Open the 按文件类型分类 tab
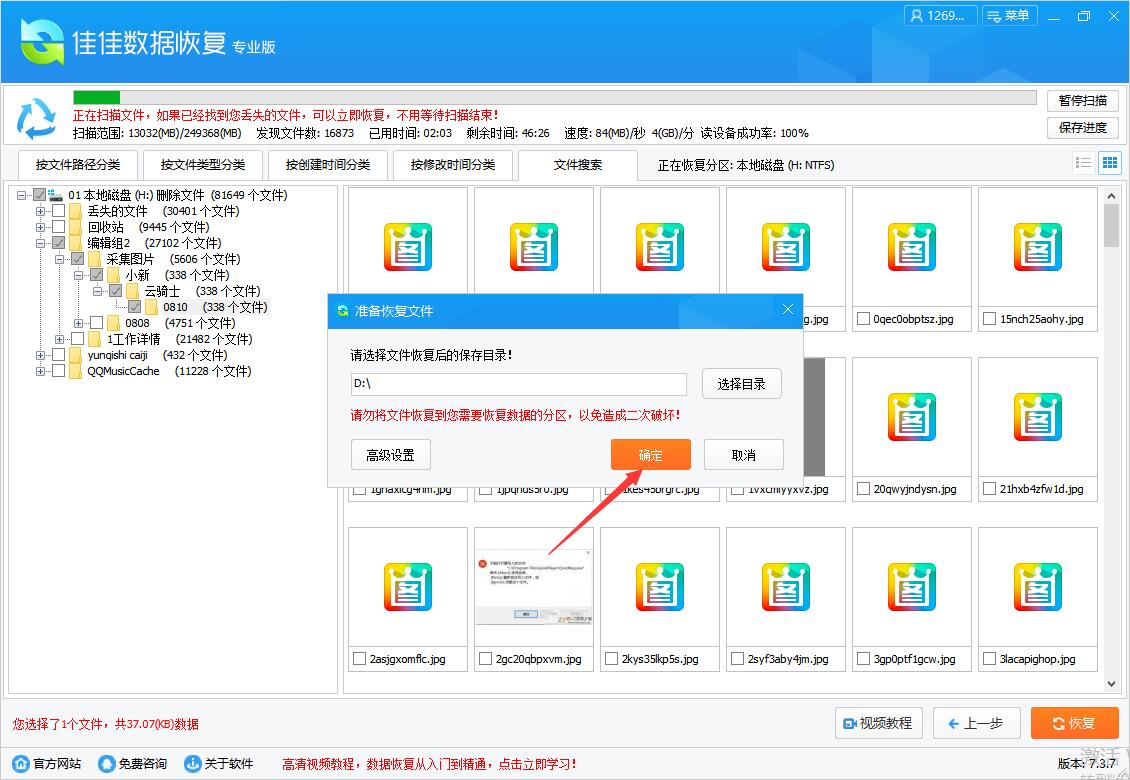The image size is (1130, 780). pyautogui.click(x=203, y=165)
